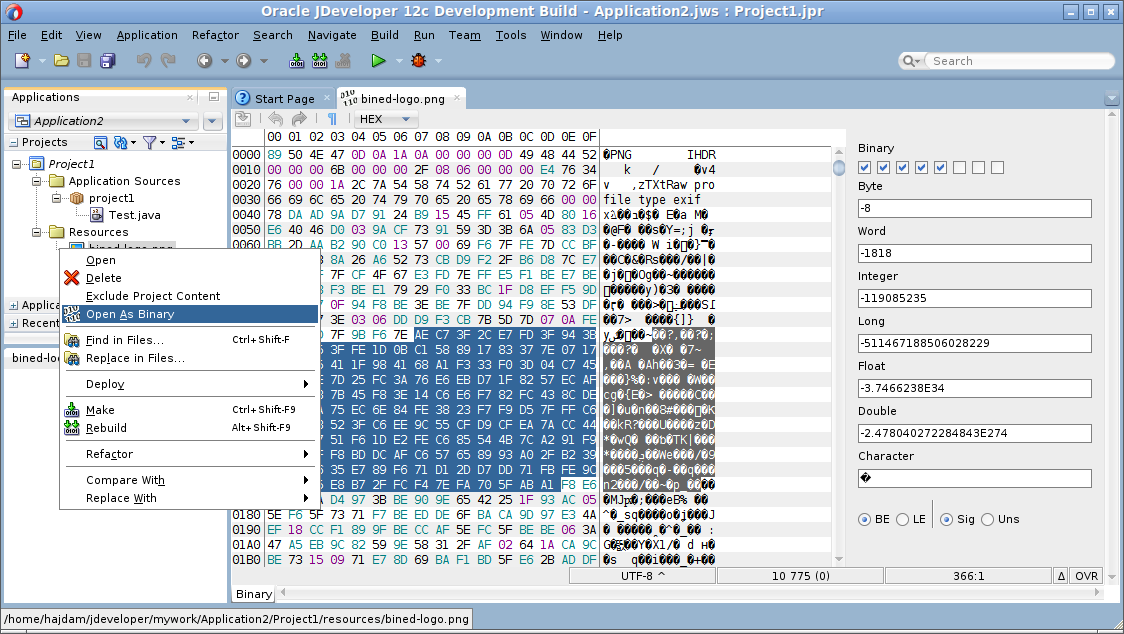This screenshot has height=634, width=1124.
Task: Collapse the Application Sources tree node
Action: pos(37,181)
